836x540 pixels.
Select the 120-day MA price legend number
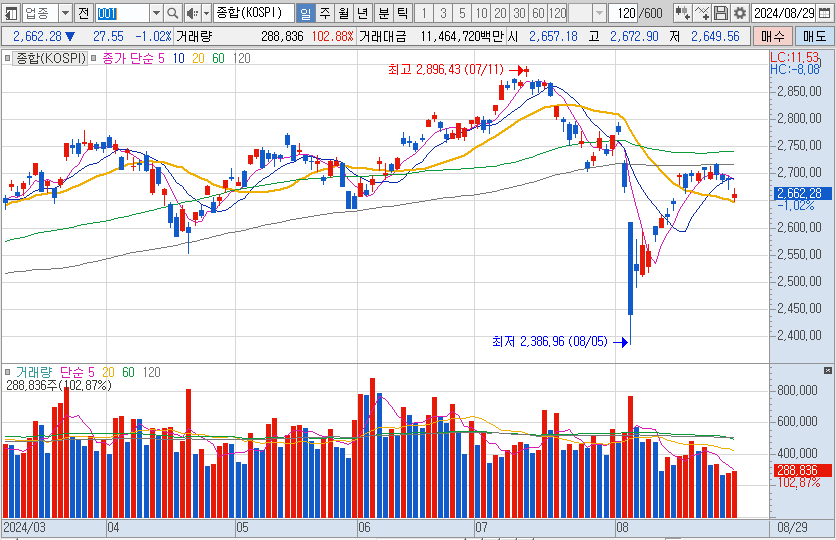[242, 59]
